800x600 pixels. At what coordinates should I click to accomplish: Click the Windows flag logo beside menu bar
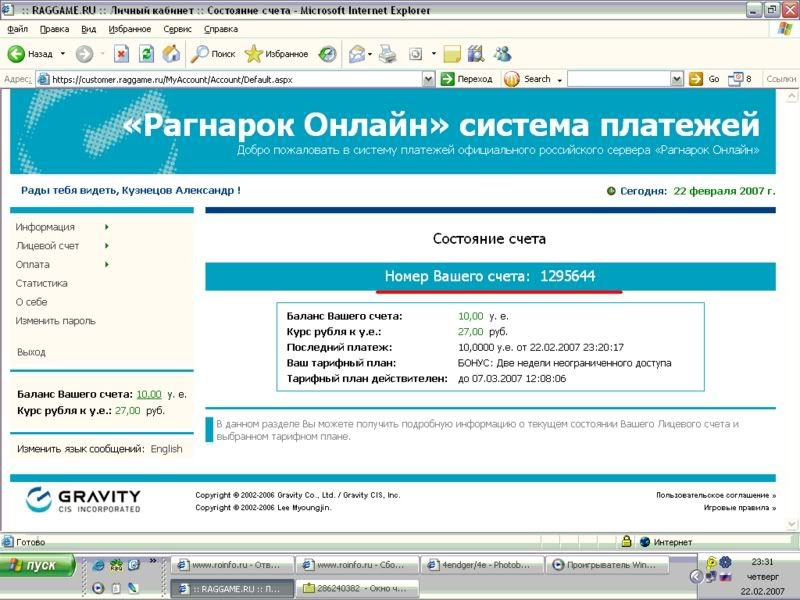785,29
